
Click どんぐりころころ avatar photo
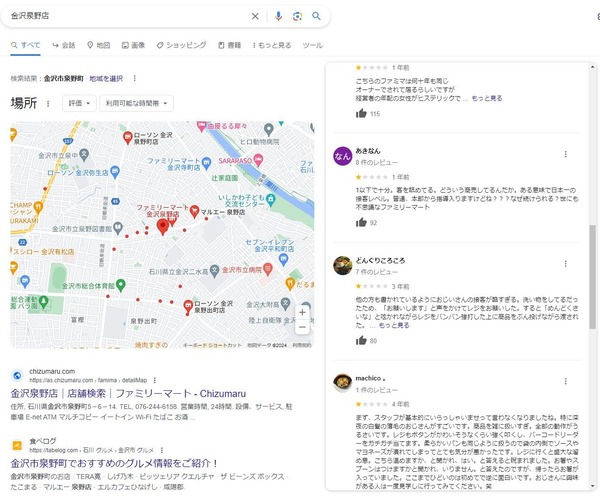coord(342,265)
